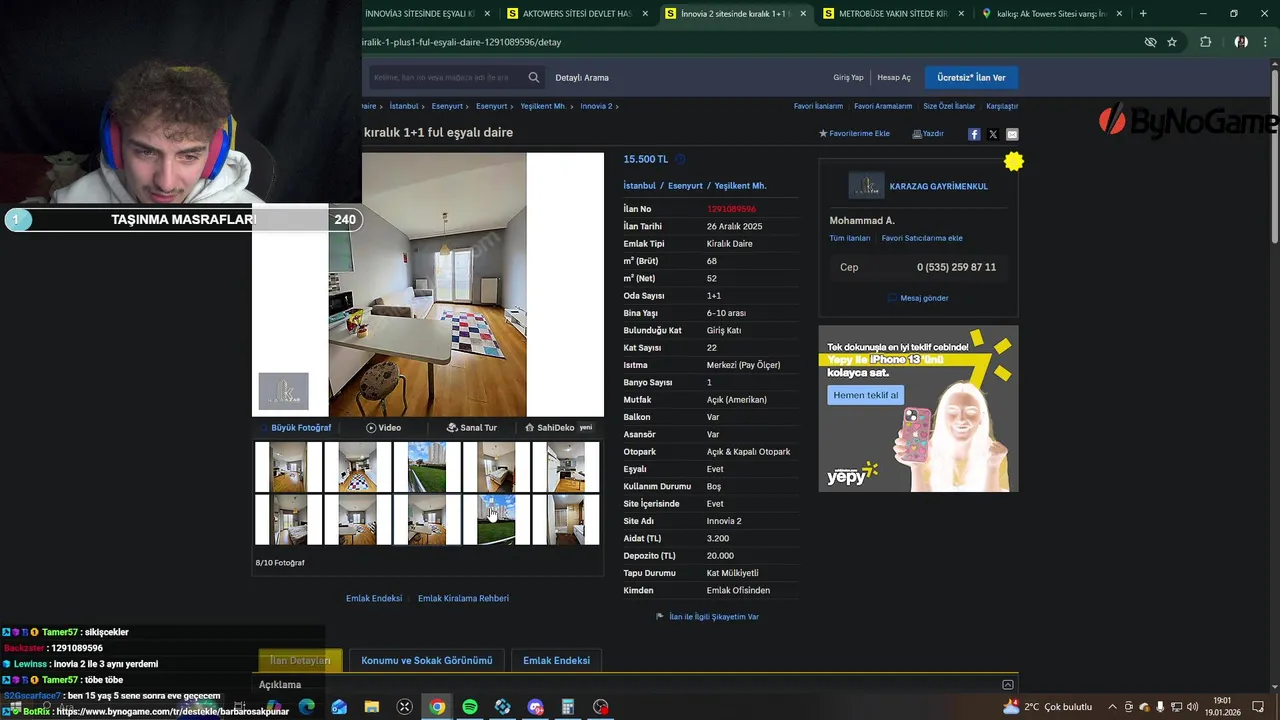Open Spotify from the taskbar
Viewport: 1280px width, 720px height.
point(470,707)
